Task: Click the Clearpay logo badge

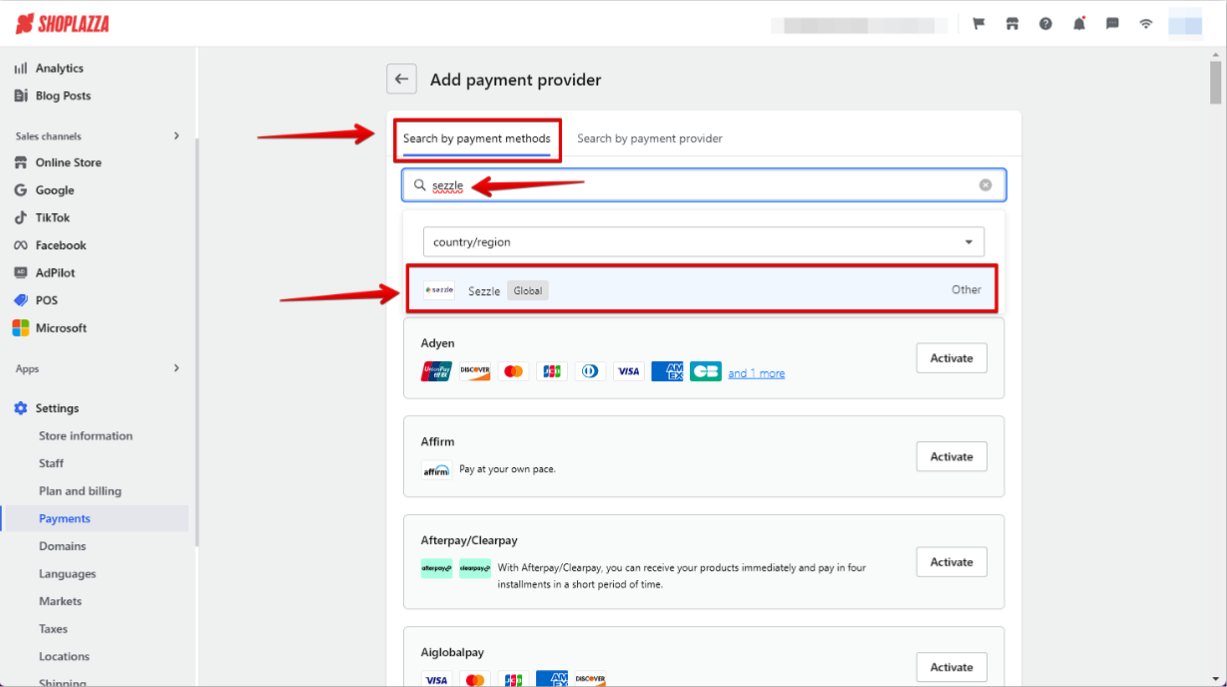Action: pos(475,568)
